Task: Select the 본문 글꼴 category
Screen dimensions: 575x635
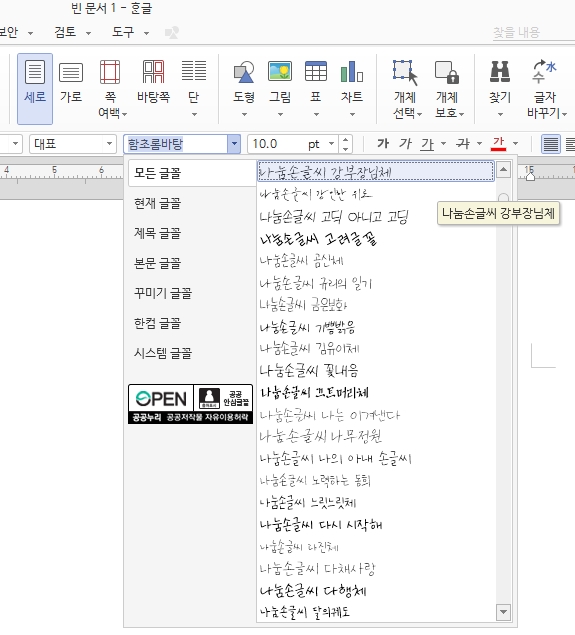Action: 192,263
